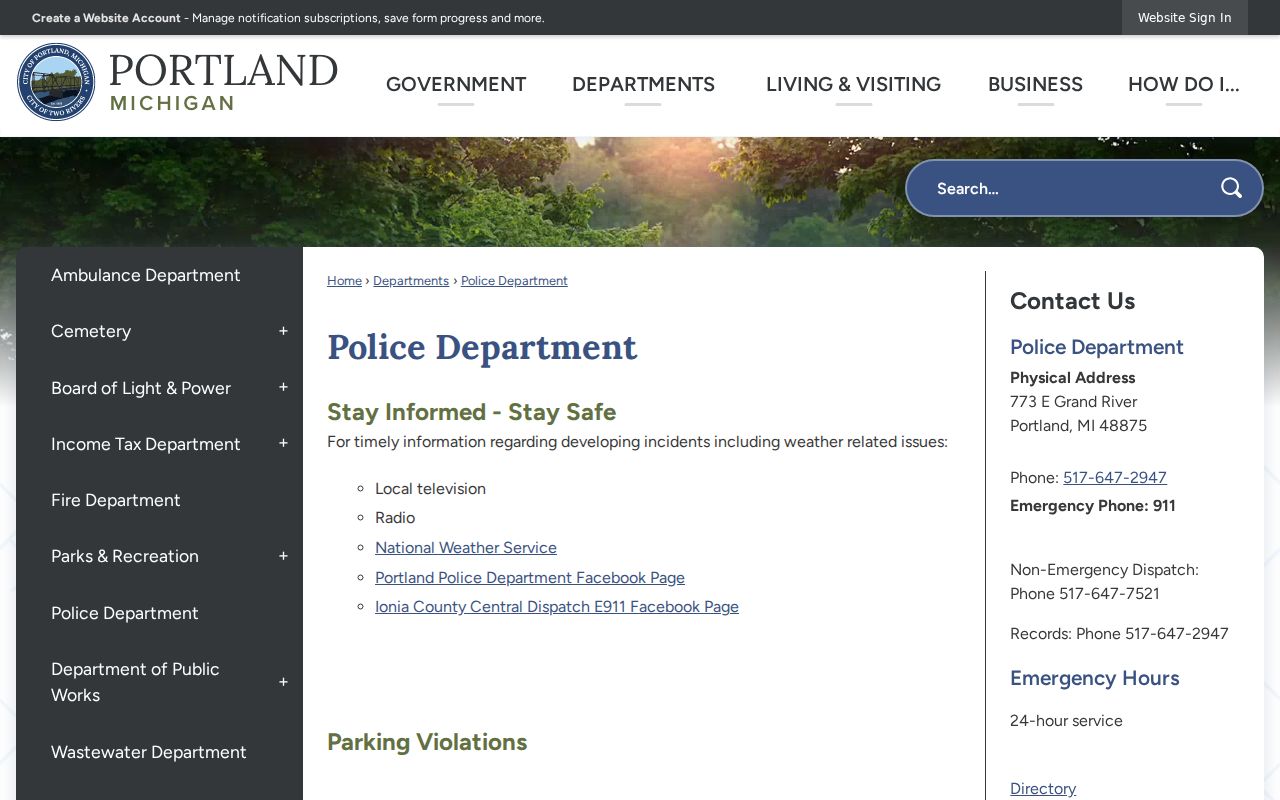Go to Home breadcrumb link
The height and width of the screenshot is (800, 1280).
coord(344,281)
